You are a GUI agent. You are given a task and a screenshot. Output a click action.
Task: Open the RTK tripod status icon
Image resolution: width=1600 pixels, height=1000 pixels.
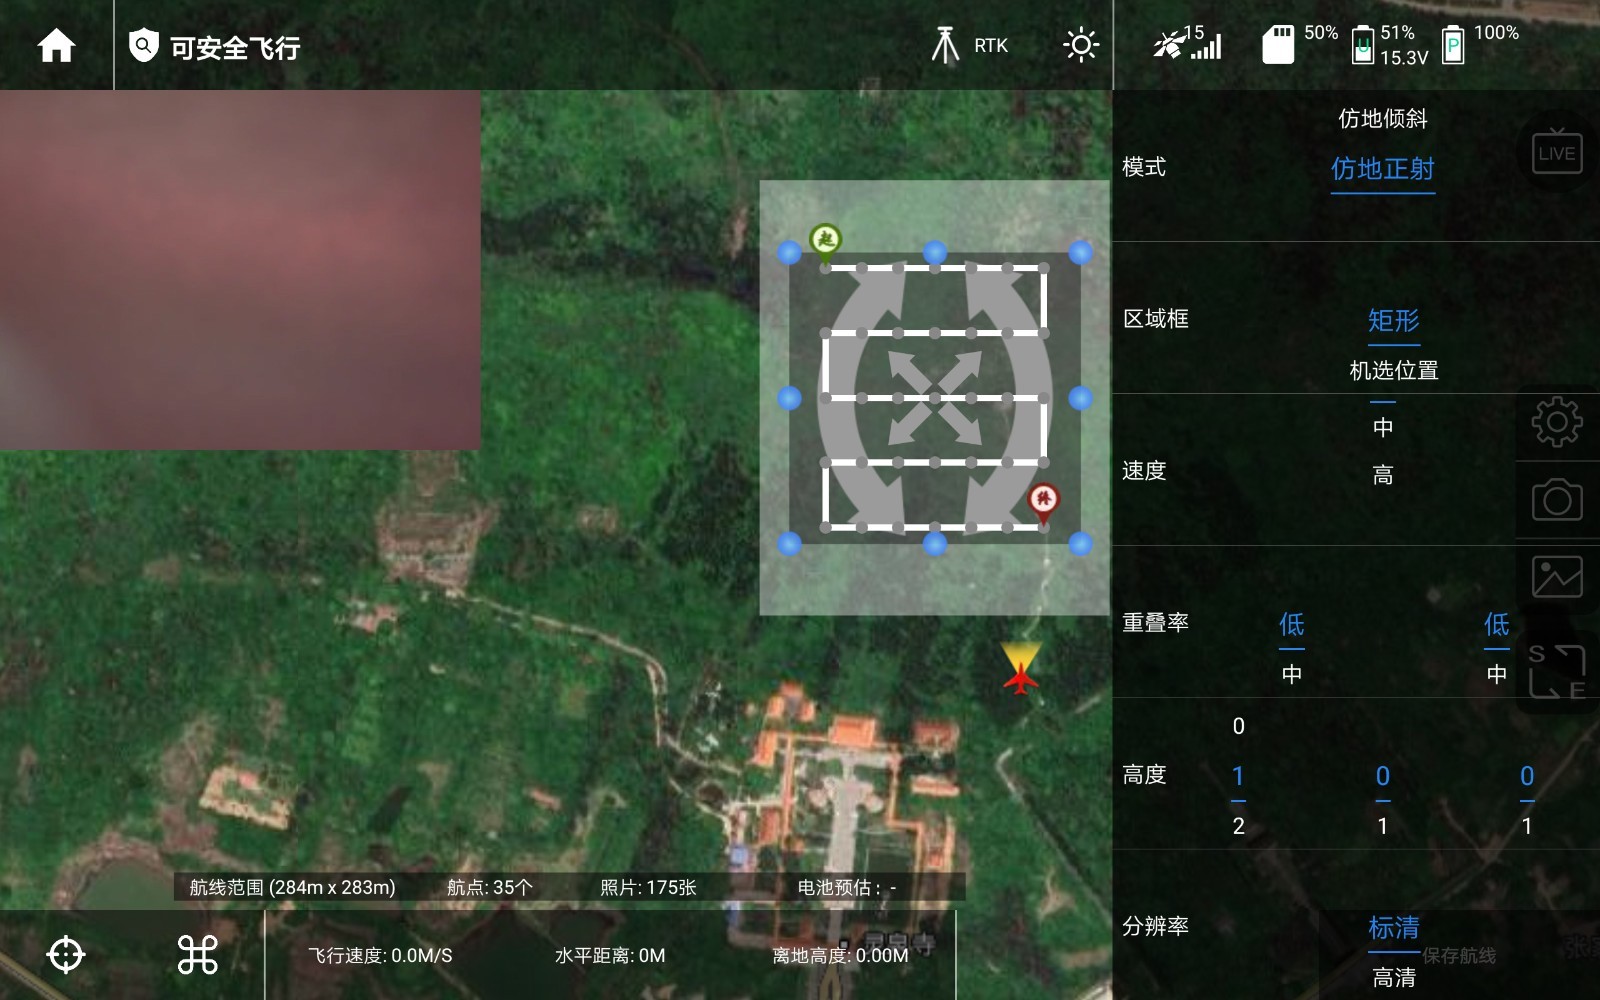click(x=945, y=46)
